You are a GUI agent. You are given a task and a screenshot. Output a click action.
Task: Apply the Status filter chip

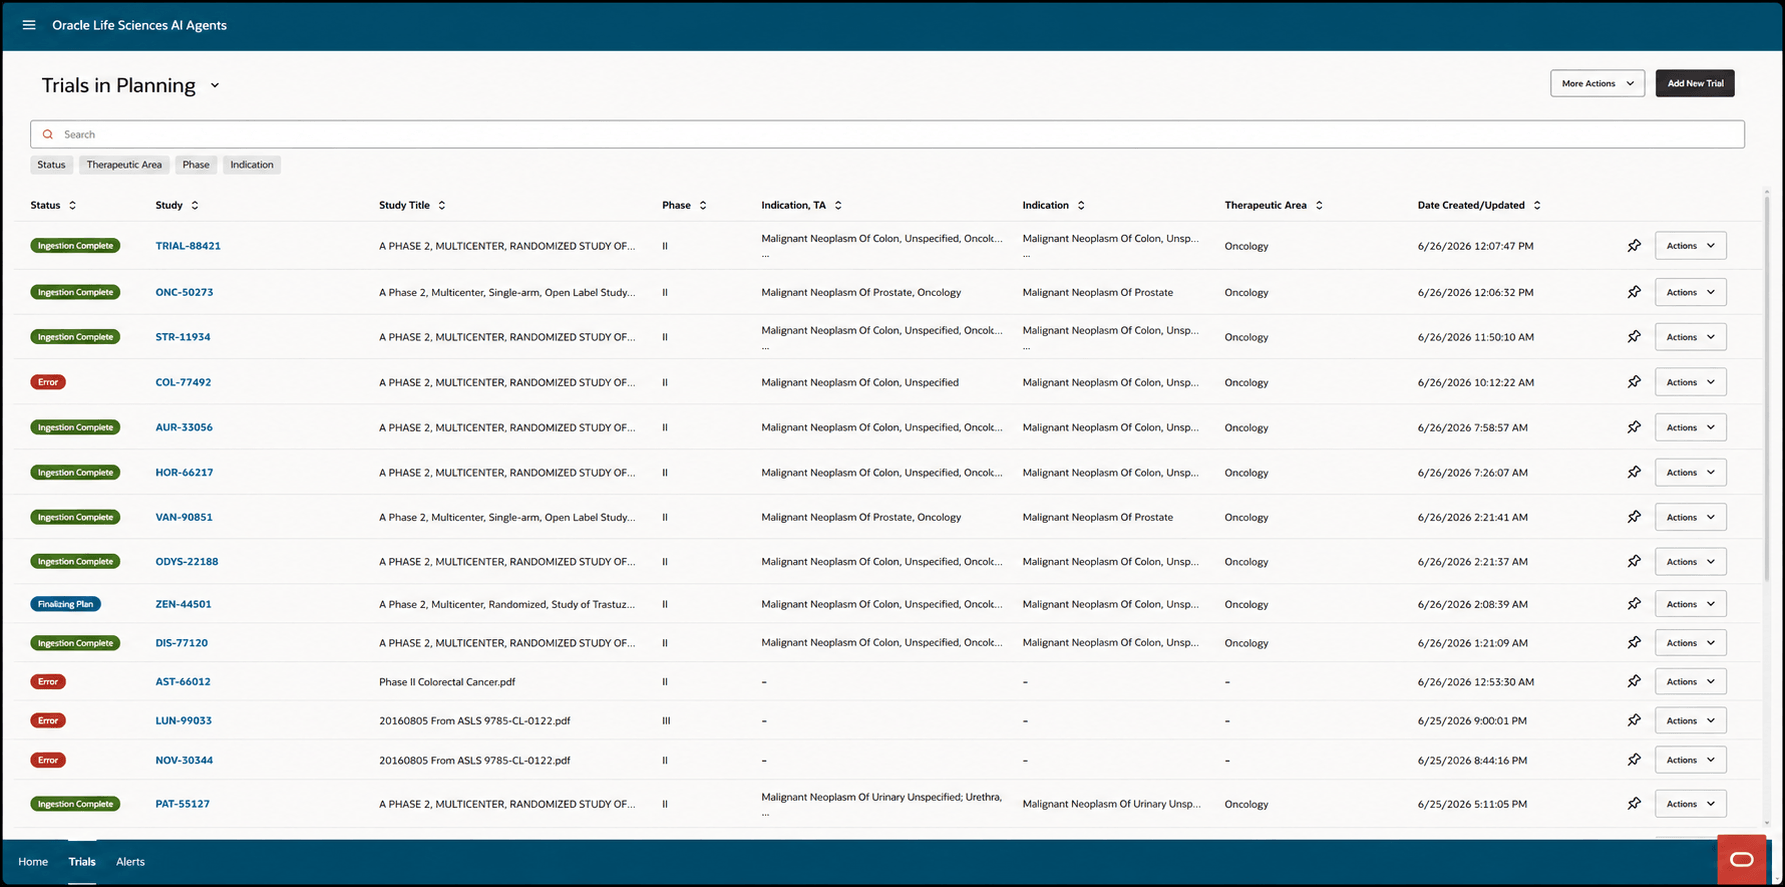(51, 165)
